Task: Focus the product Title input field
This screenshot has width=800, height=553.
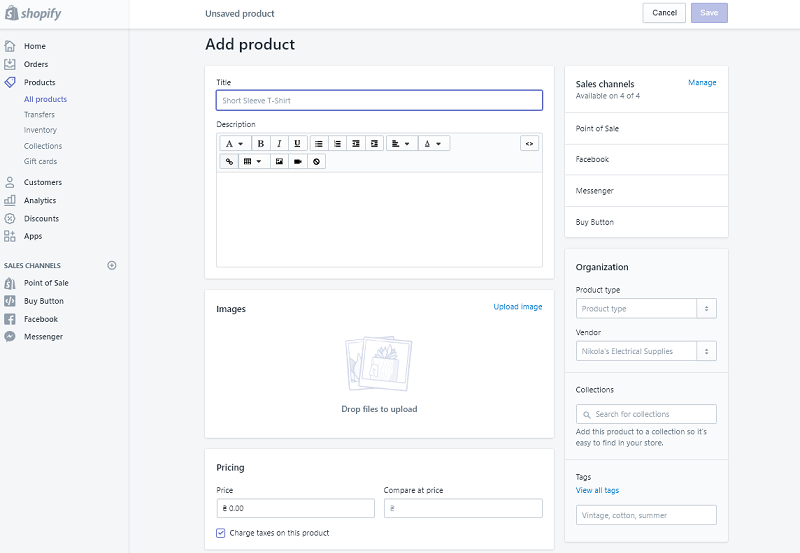Action: pos(379,100)
